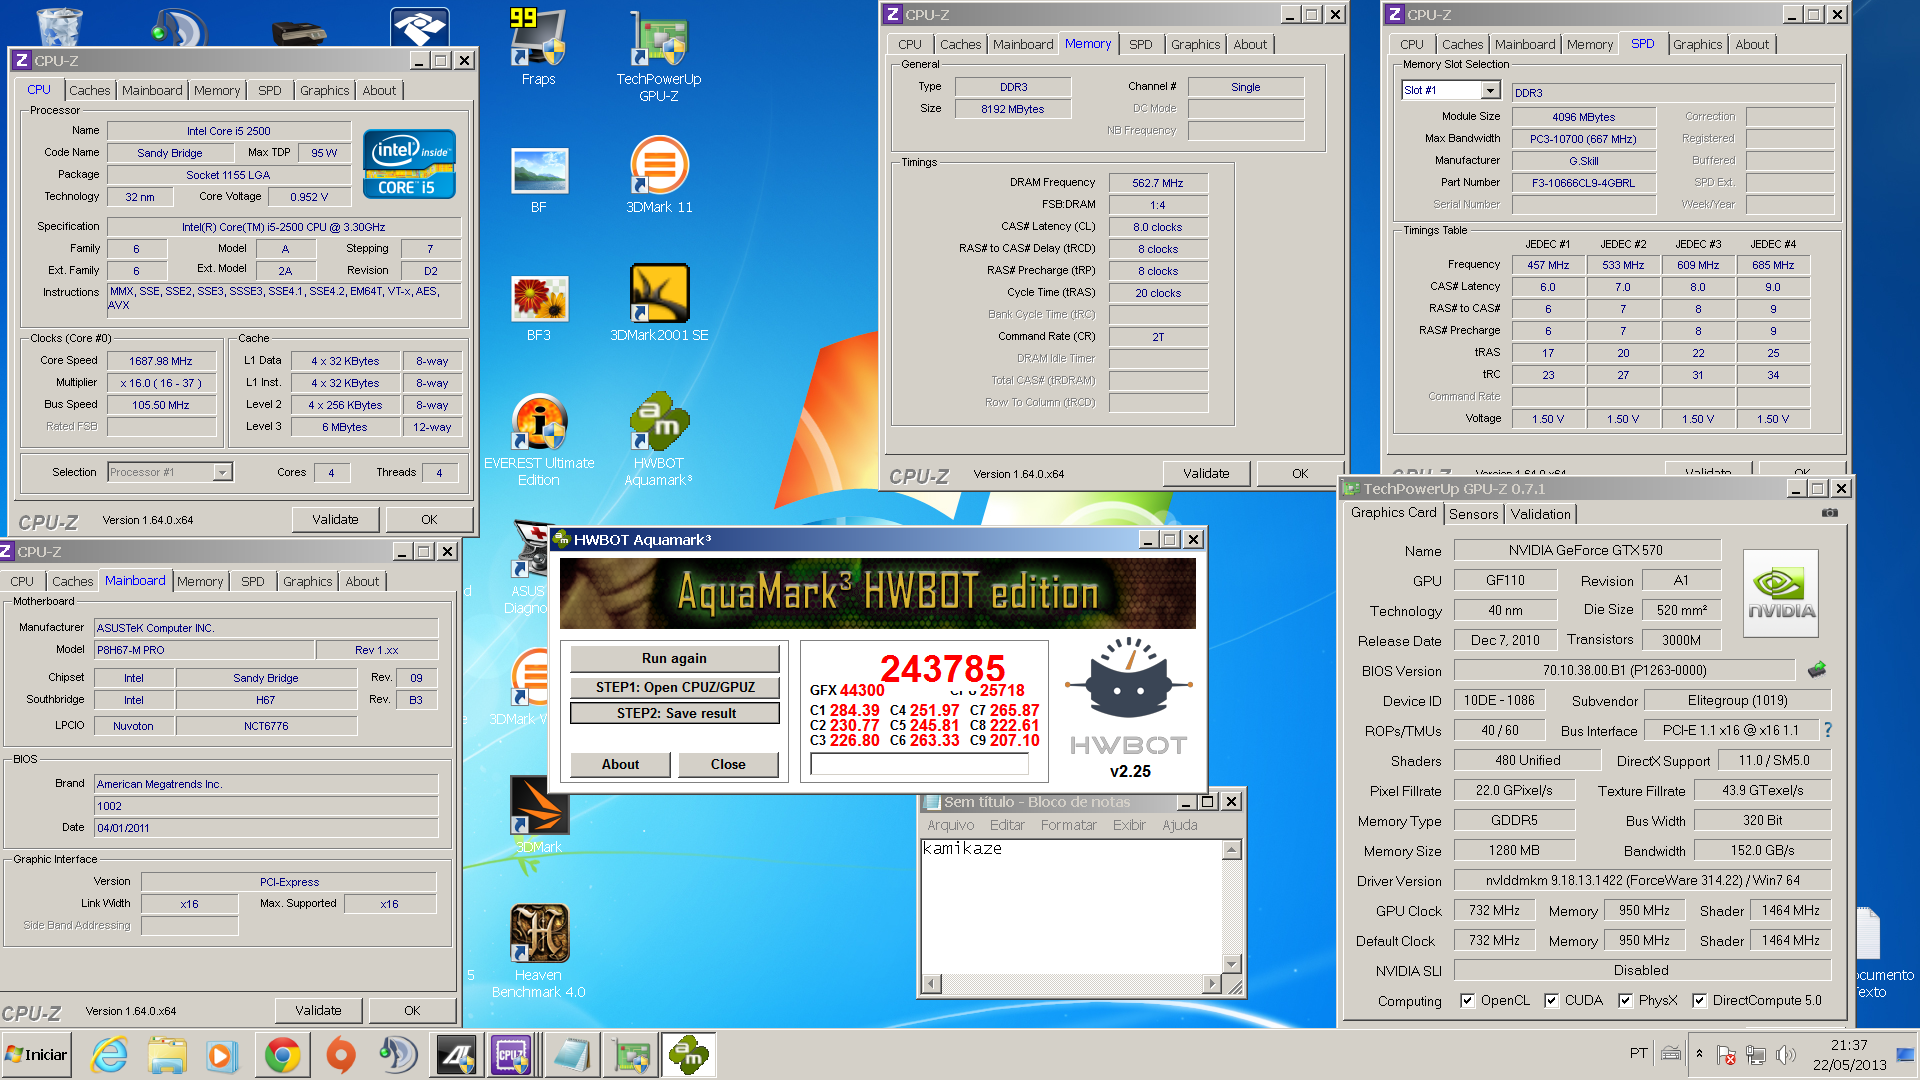The image size is (1920, 1080).
Task: Open the HWBOT Aquamark3 desktop icon
Action: tap(659, 440)
